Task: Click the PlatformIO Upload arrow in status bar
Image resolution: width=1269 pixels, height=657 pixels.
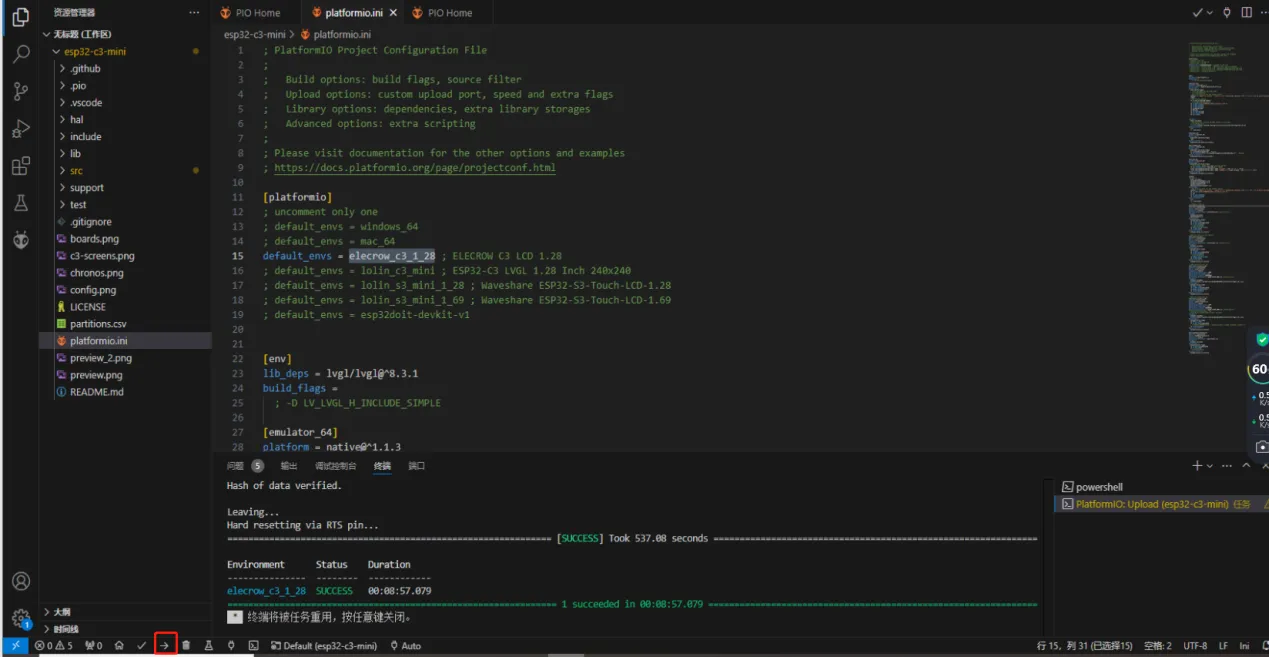Action: point(165,646)
